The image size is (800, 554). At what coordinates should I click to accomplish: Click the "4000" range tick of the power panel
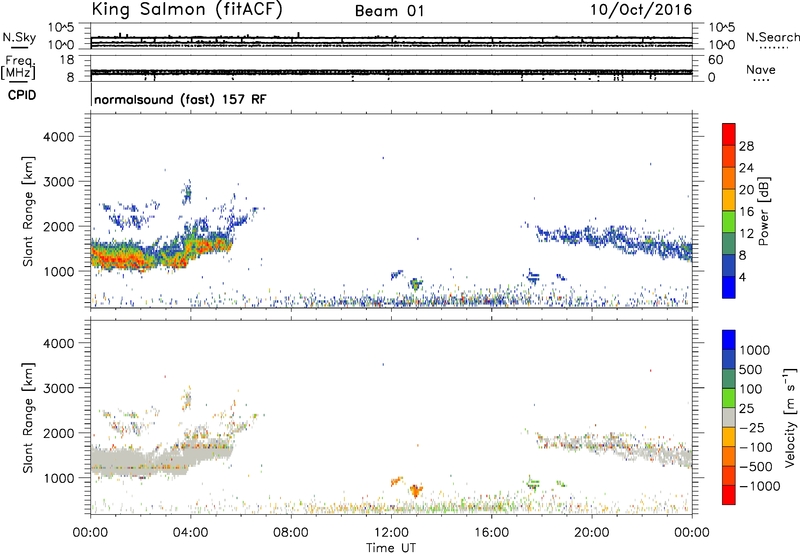click(59, 137)
